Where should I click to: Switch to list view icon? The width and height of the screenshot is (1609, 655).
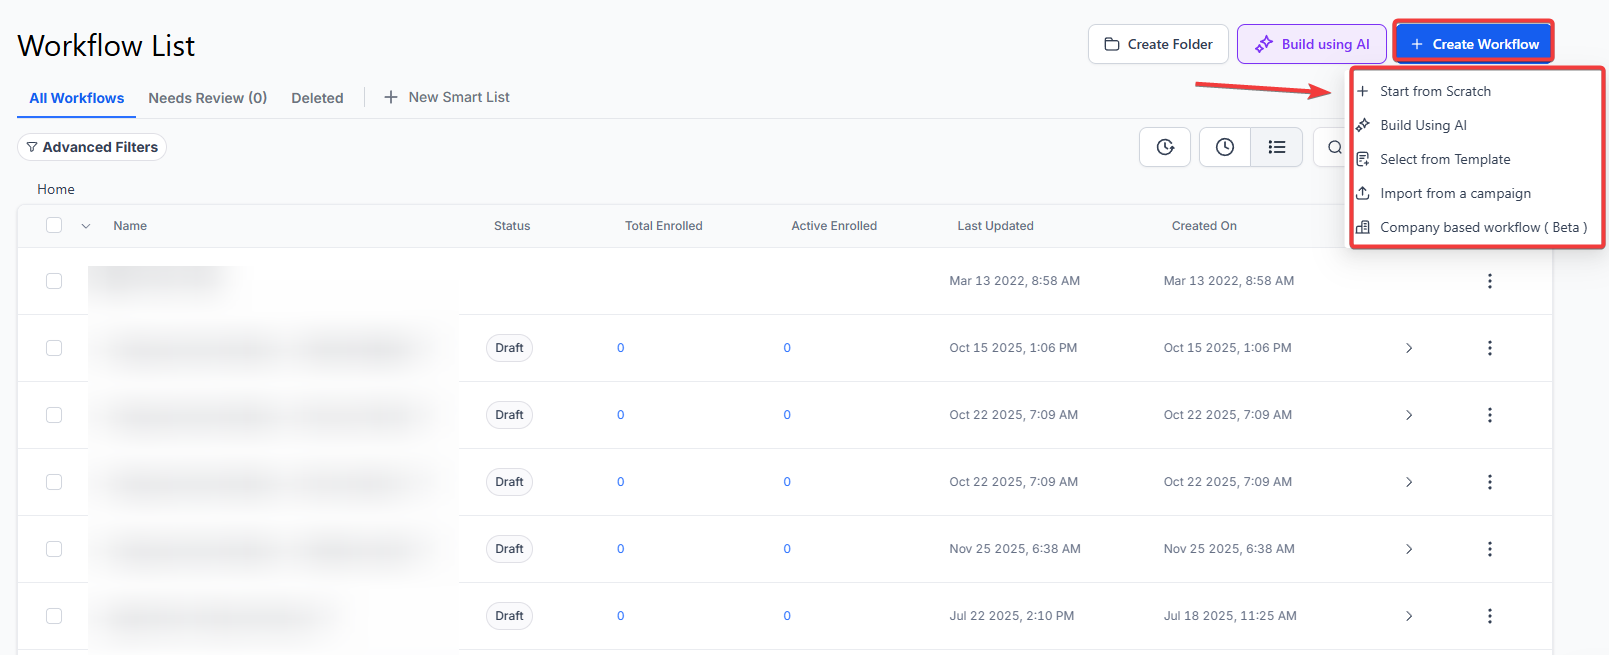1277,147
